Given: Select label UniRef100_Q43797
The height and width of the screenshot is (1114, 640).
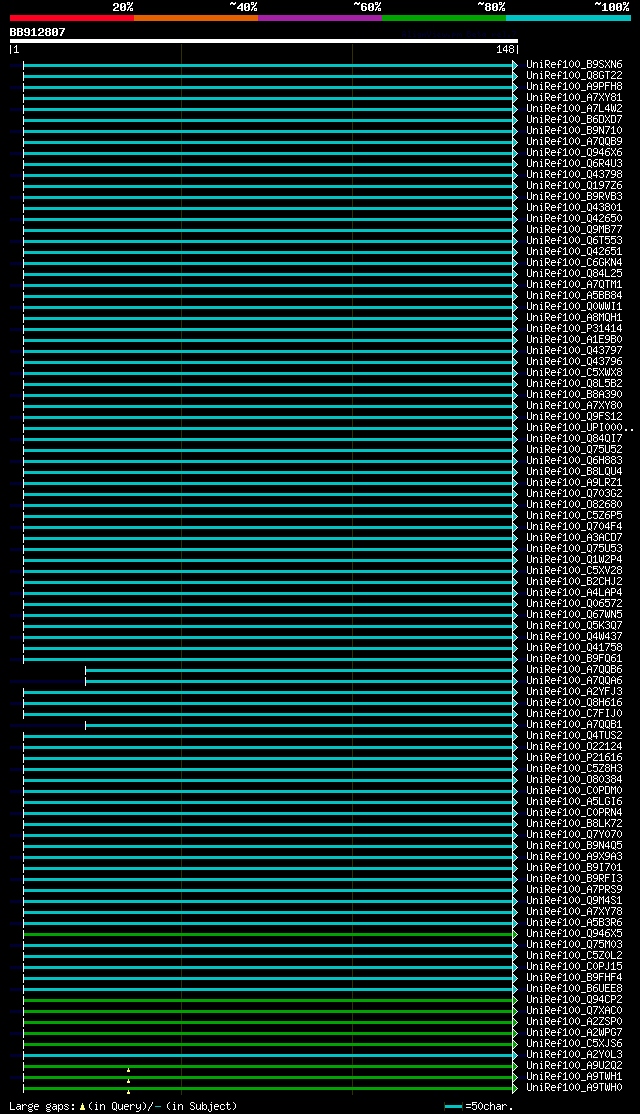Looking at the screenshot, I should [x=574, y=350].
